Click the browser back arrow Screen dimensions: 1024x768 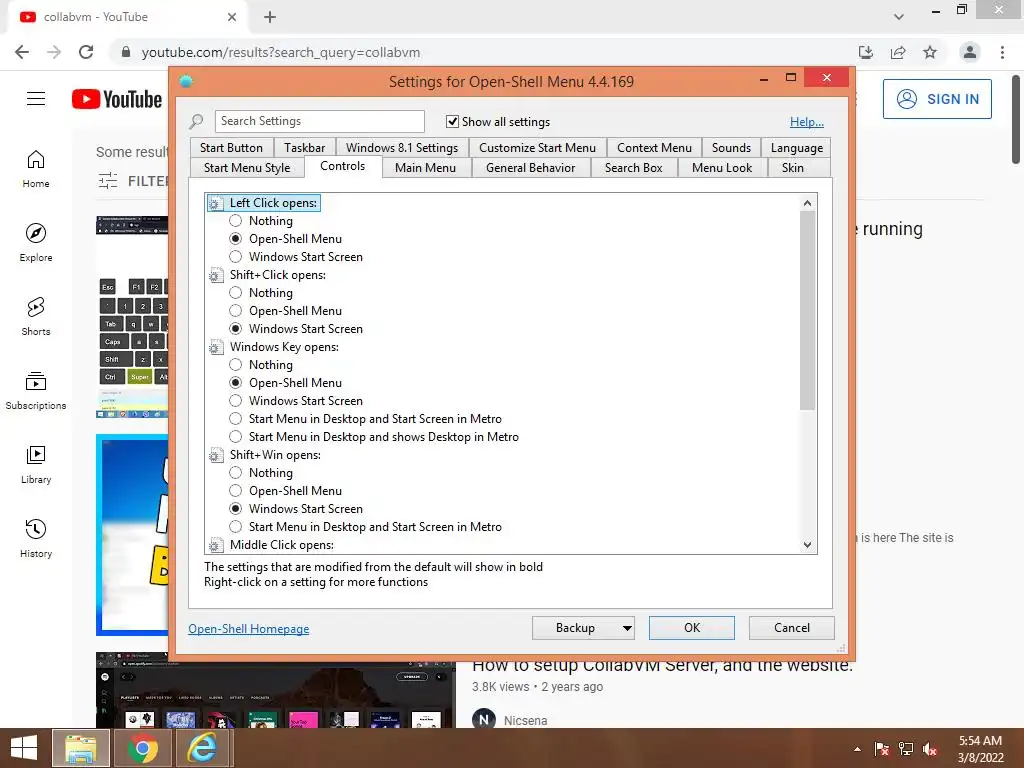pyautogui.click(x=22, y=52)
